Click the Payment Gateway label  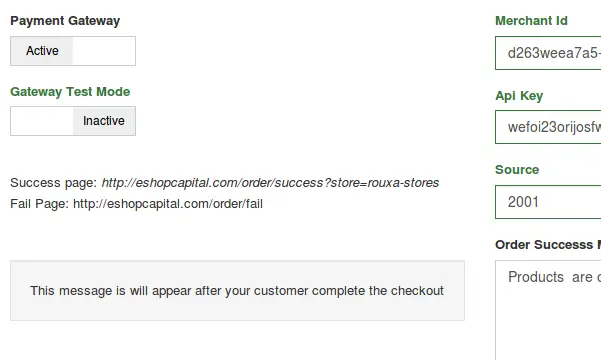click(x=65, y=21)
